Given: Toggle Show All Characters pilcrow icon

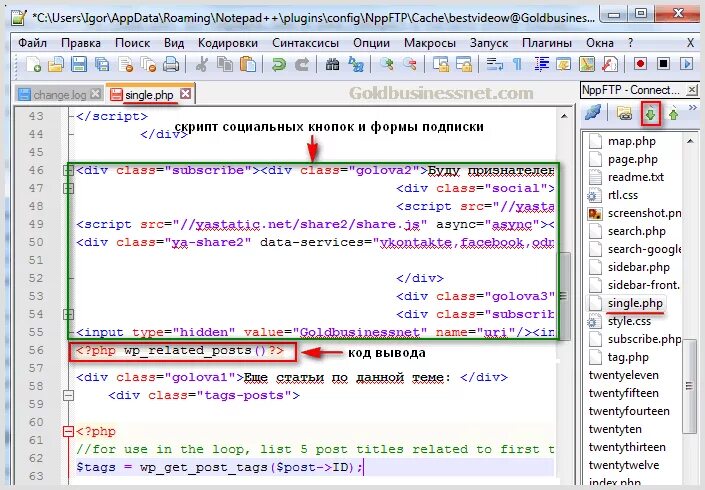Looking at the screenshot, I should coord(518,64).
